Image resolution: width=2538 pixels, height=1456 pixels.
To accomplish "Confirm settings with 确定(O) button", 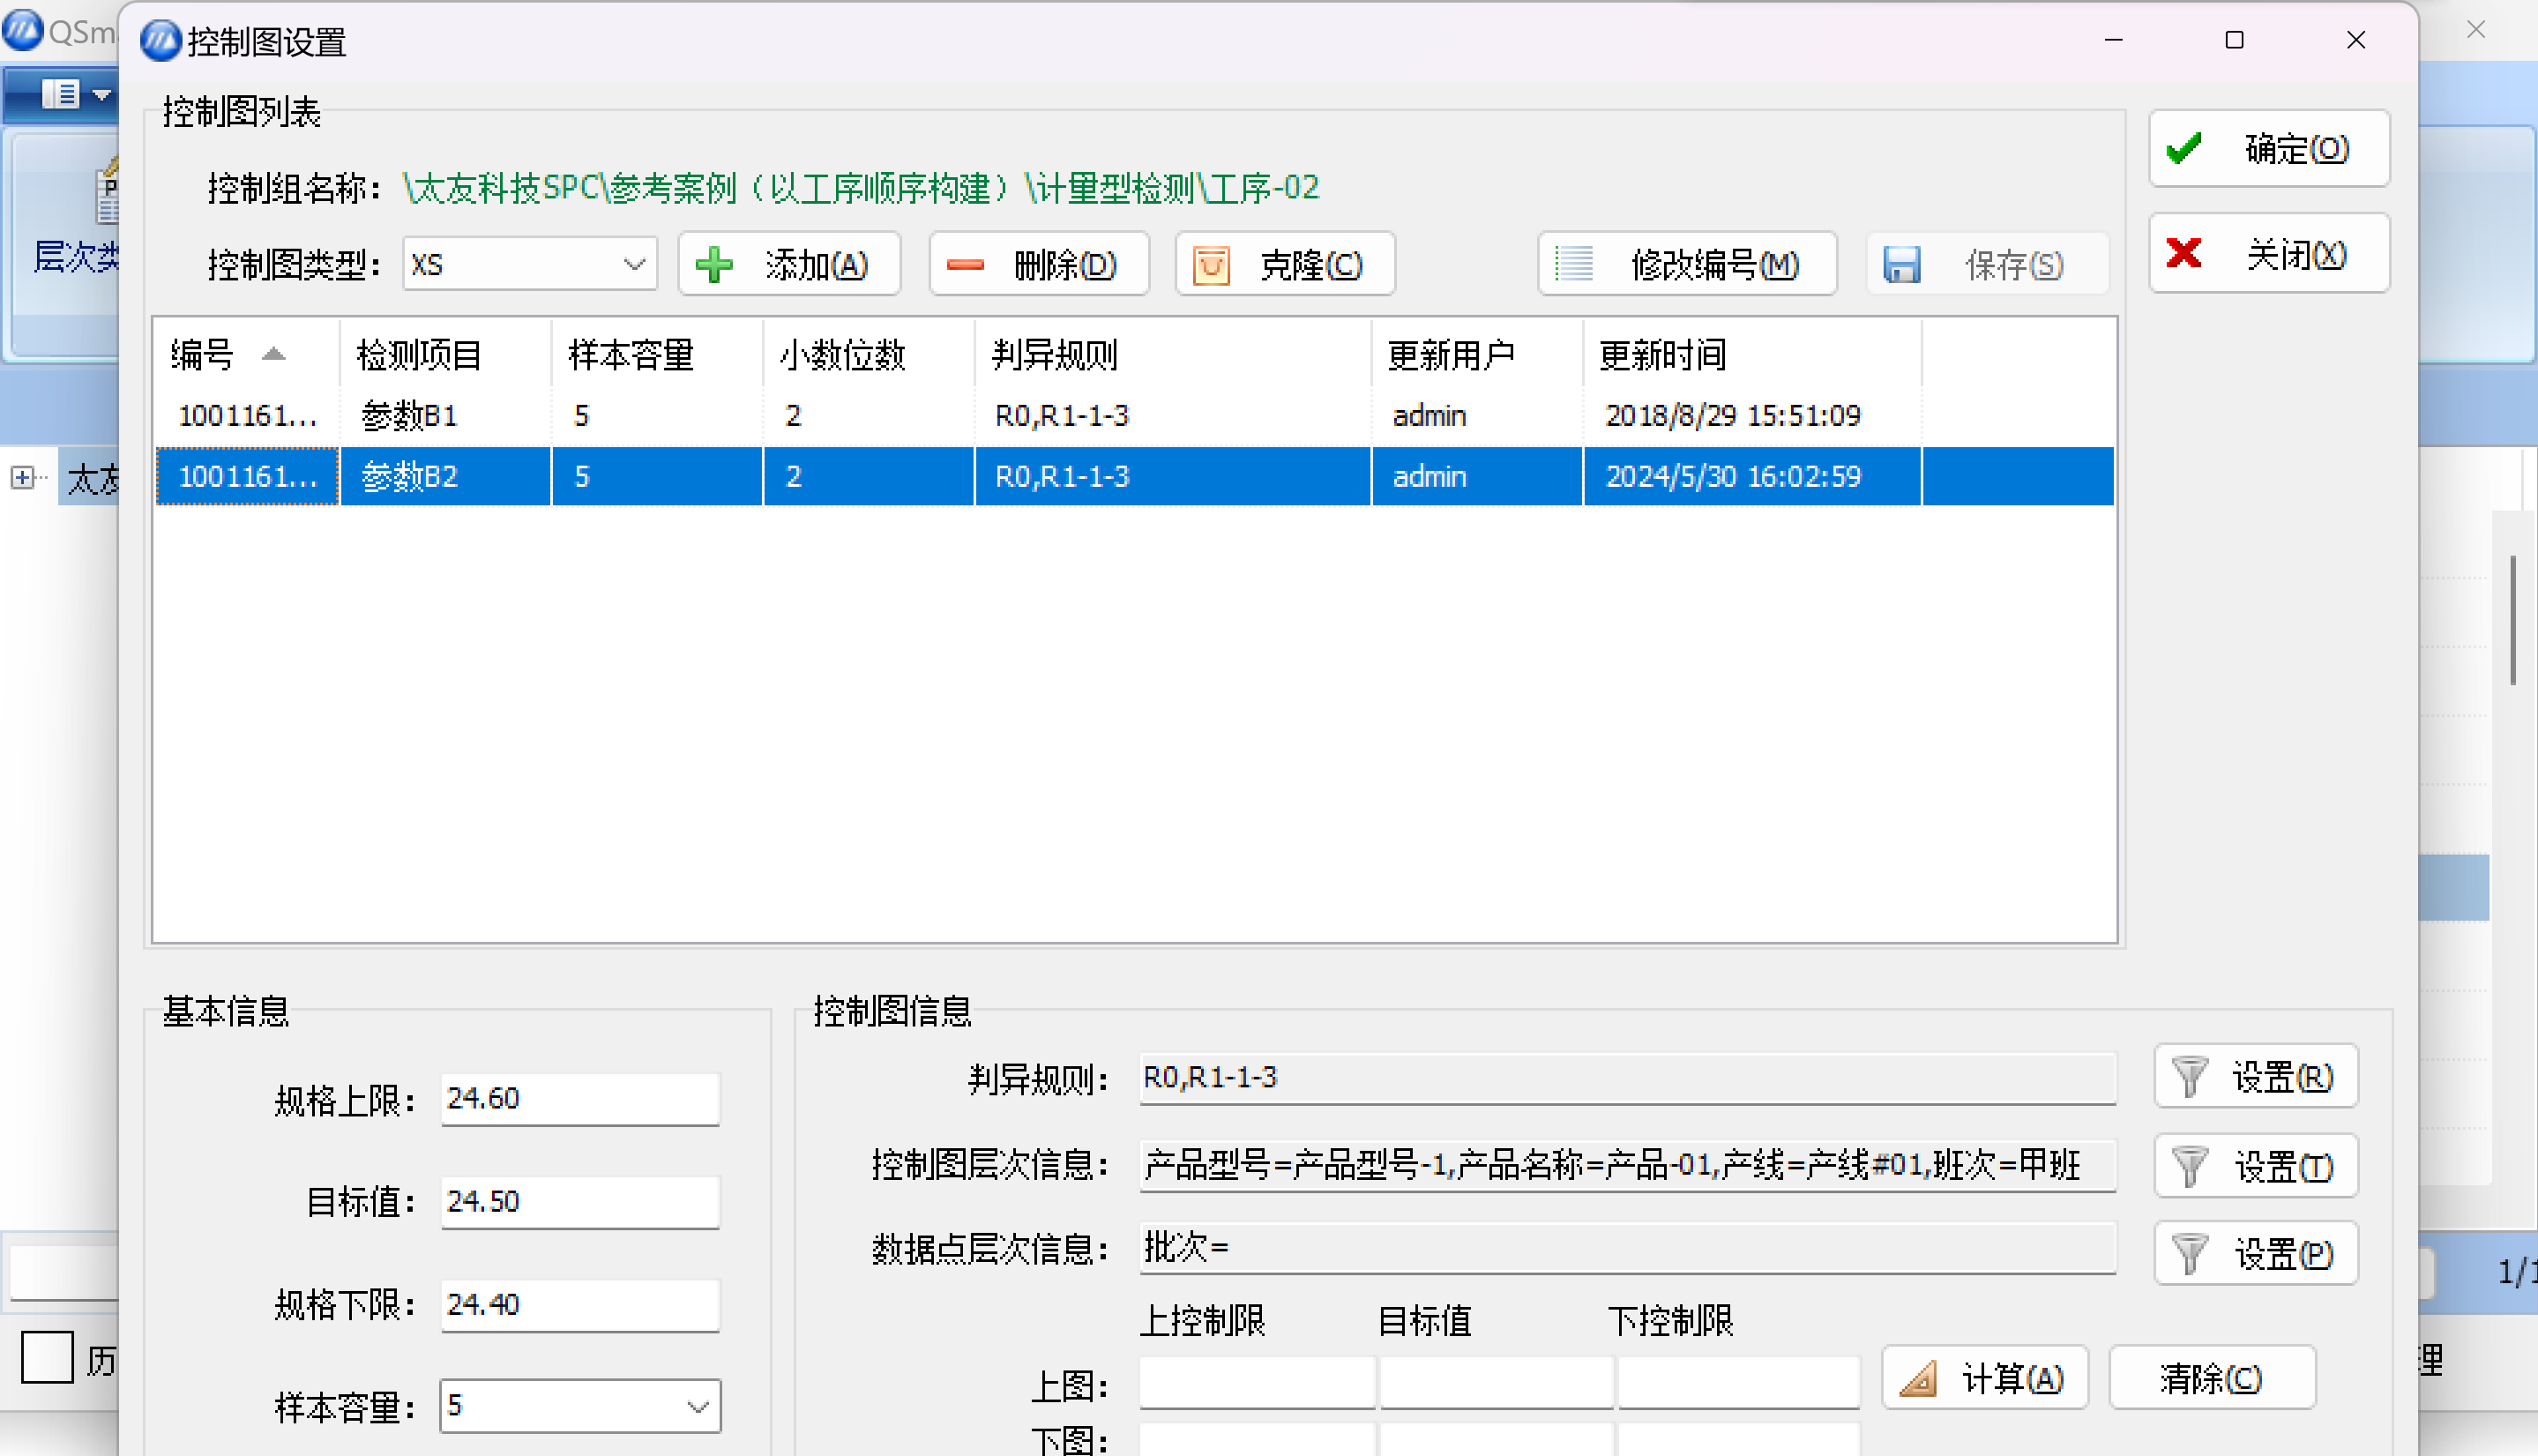I will [x=2269, y=148].
